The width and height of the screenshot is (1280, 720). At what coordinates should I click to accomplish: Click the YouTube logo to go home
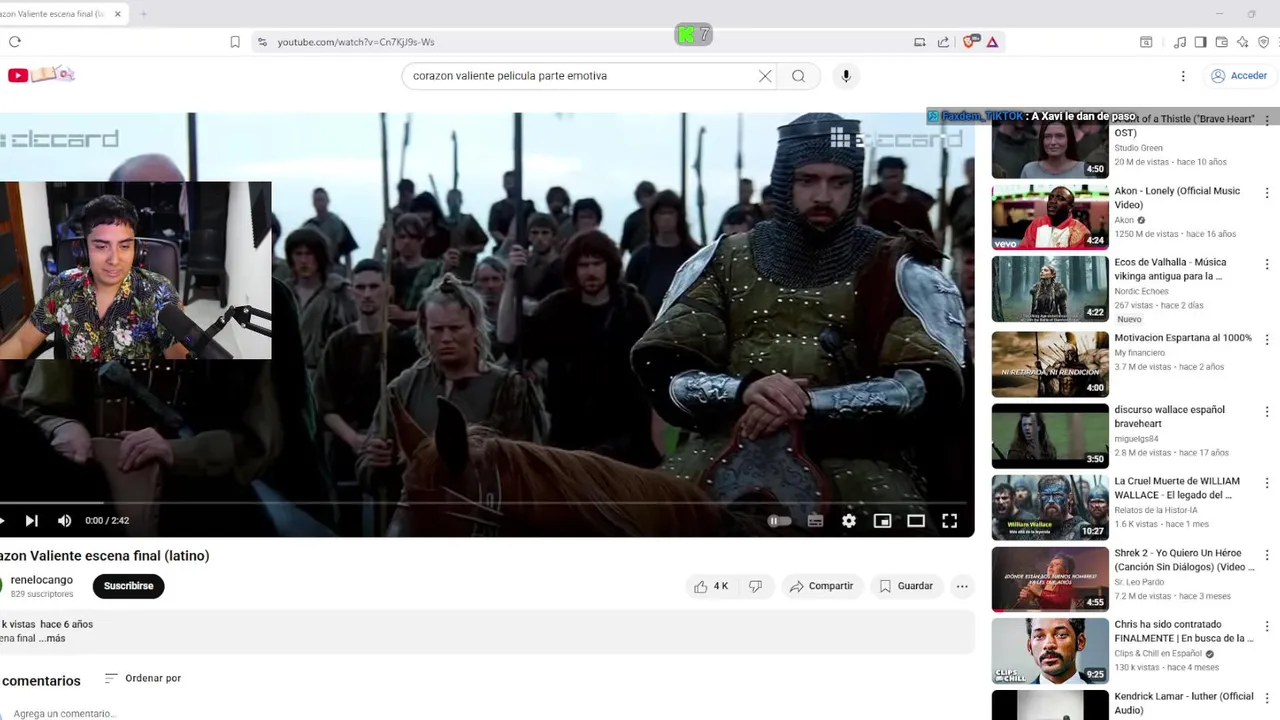pos(40,75)
